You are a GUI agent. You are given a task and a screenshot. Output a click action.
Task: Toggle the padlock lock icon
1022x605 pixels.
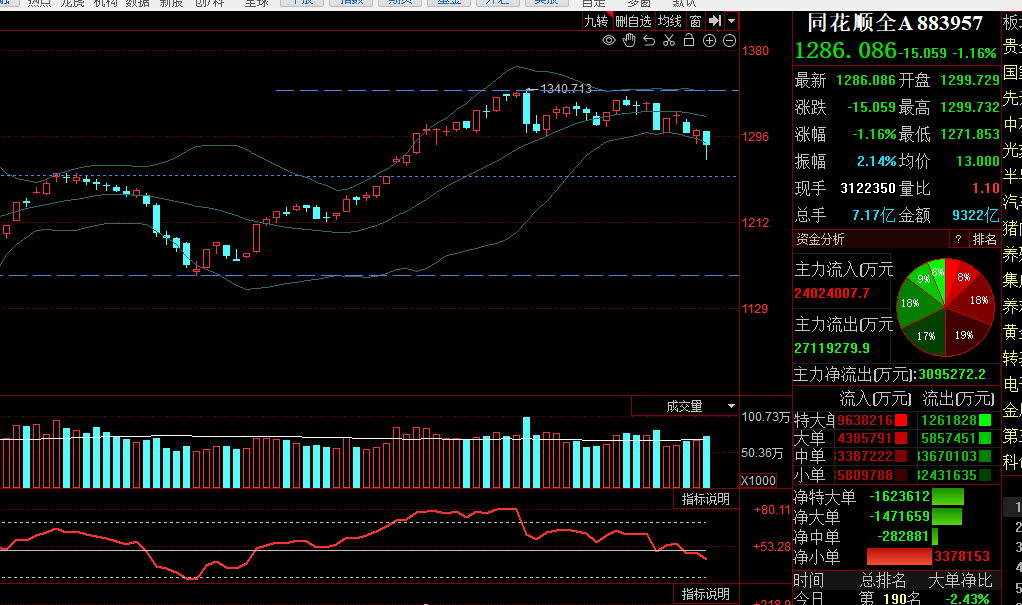click(689, 40)
